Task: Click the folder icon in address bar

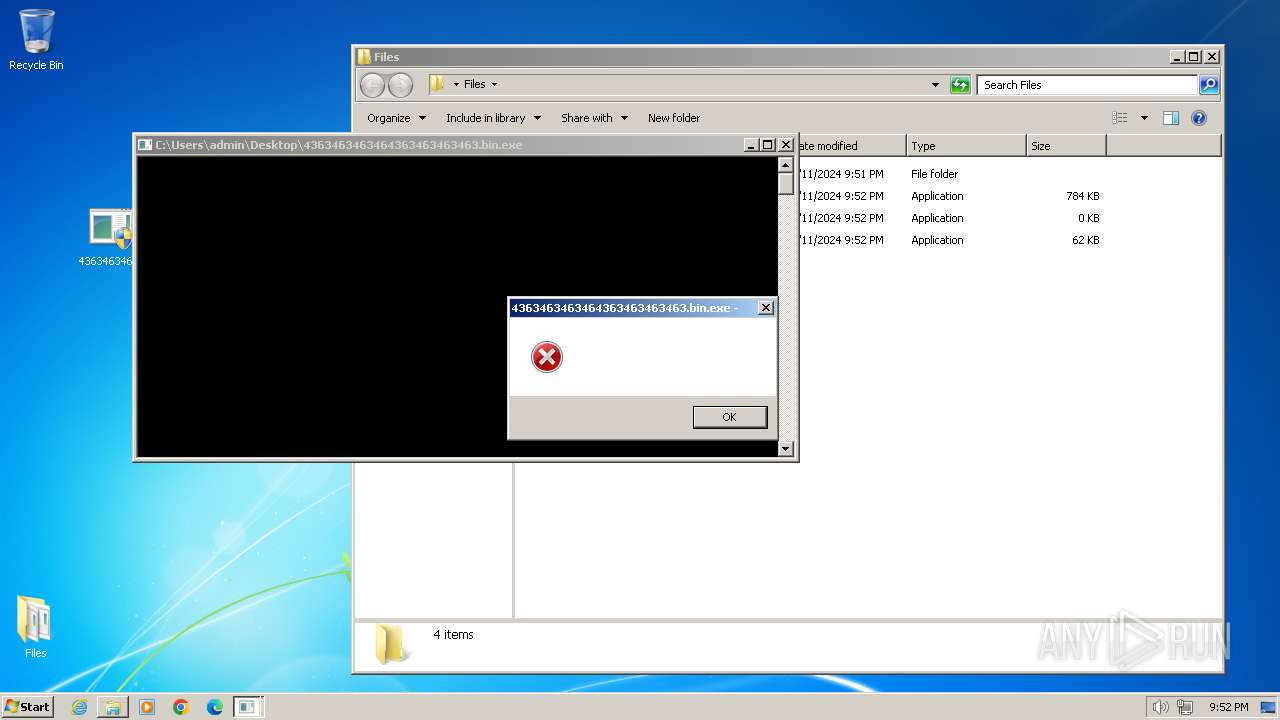Action: coord(437,84)
